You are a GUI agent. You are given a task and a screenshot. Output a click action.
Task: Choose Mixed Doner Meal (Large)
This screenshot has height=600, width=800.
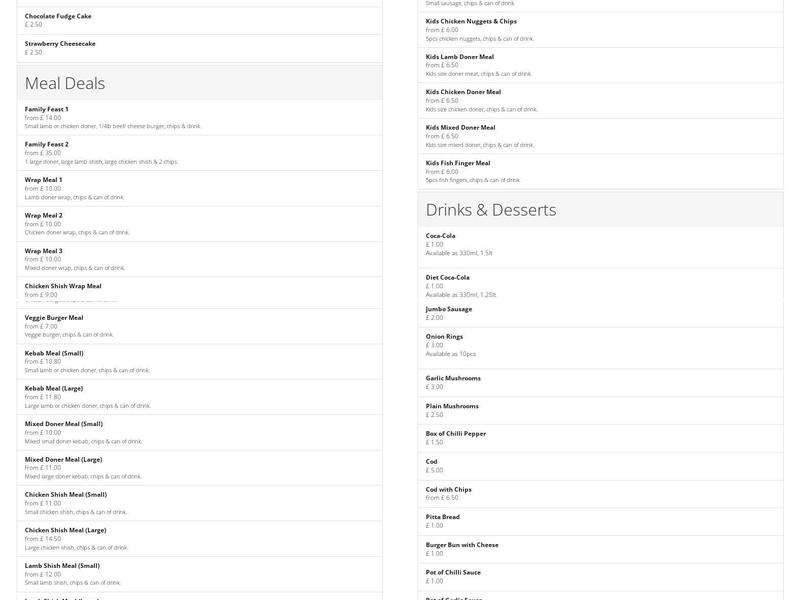tap(63, 459)
